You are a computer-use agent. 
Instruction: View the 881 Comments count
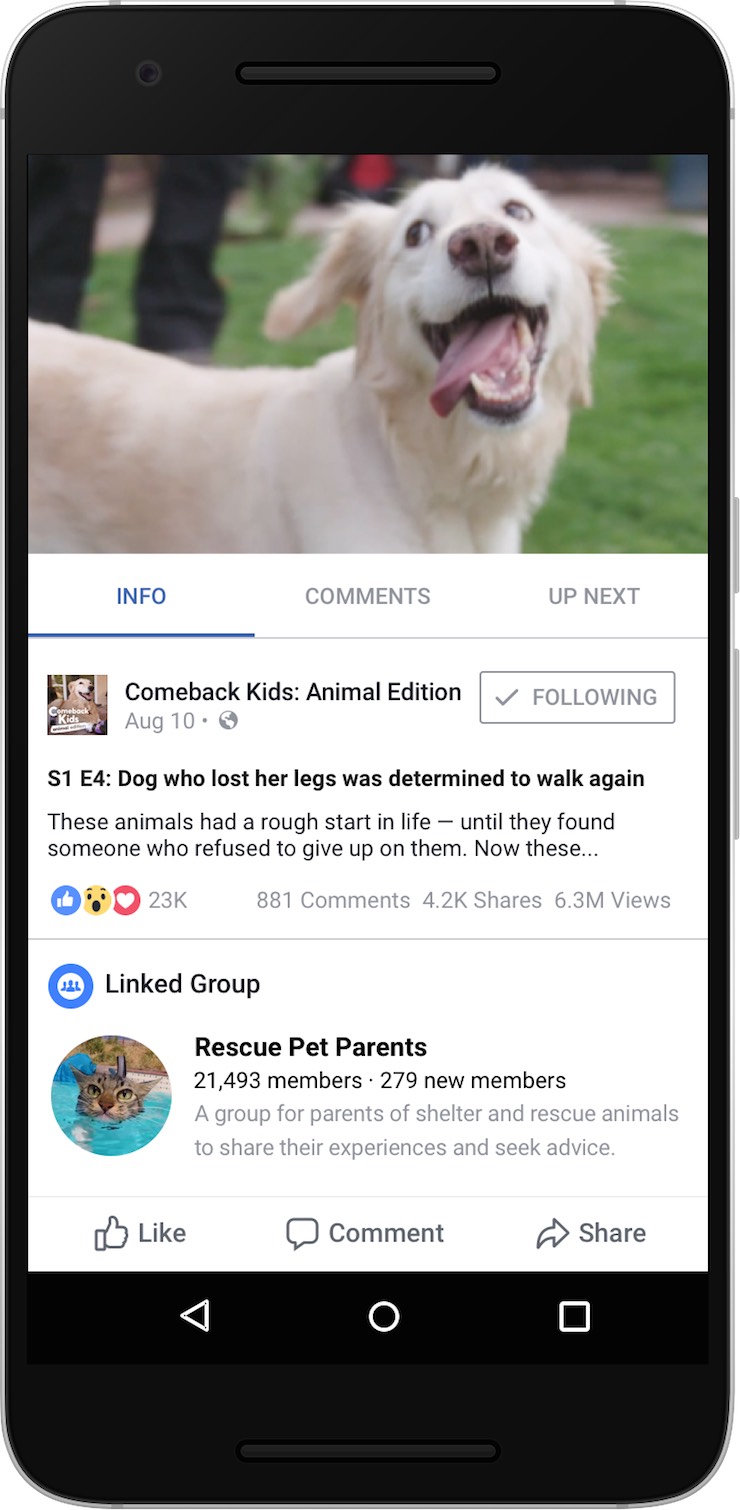(x=333, y=900)
